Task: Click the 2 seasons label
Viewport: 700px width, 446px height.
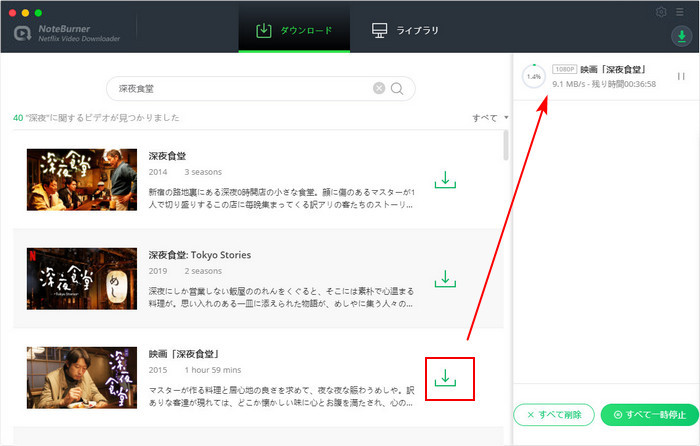Action: point(203,271)
